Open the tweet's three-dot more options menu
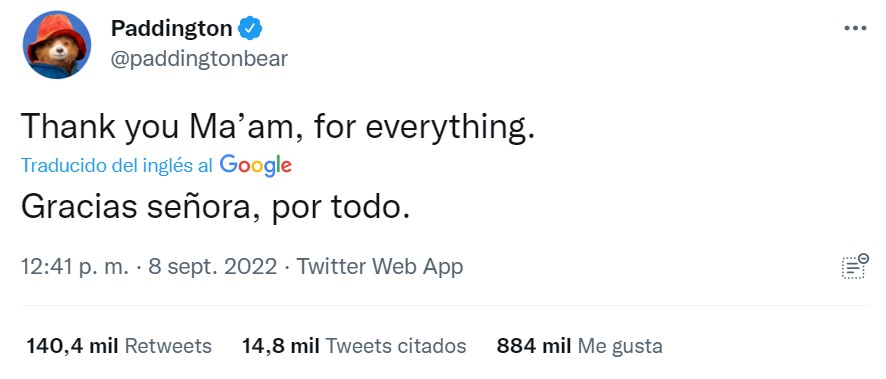 (854, 28)
